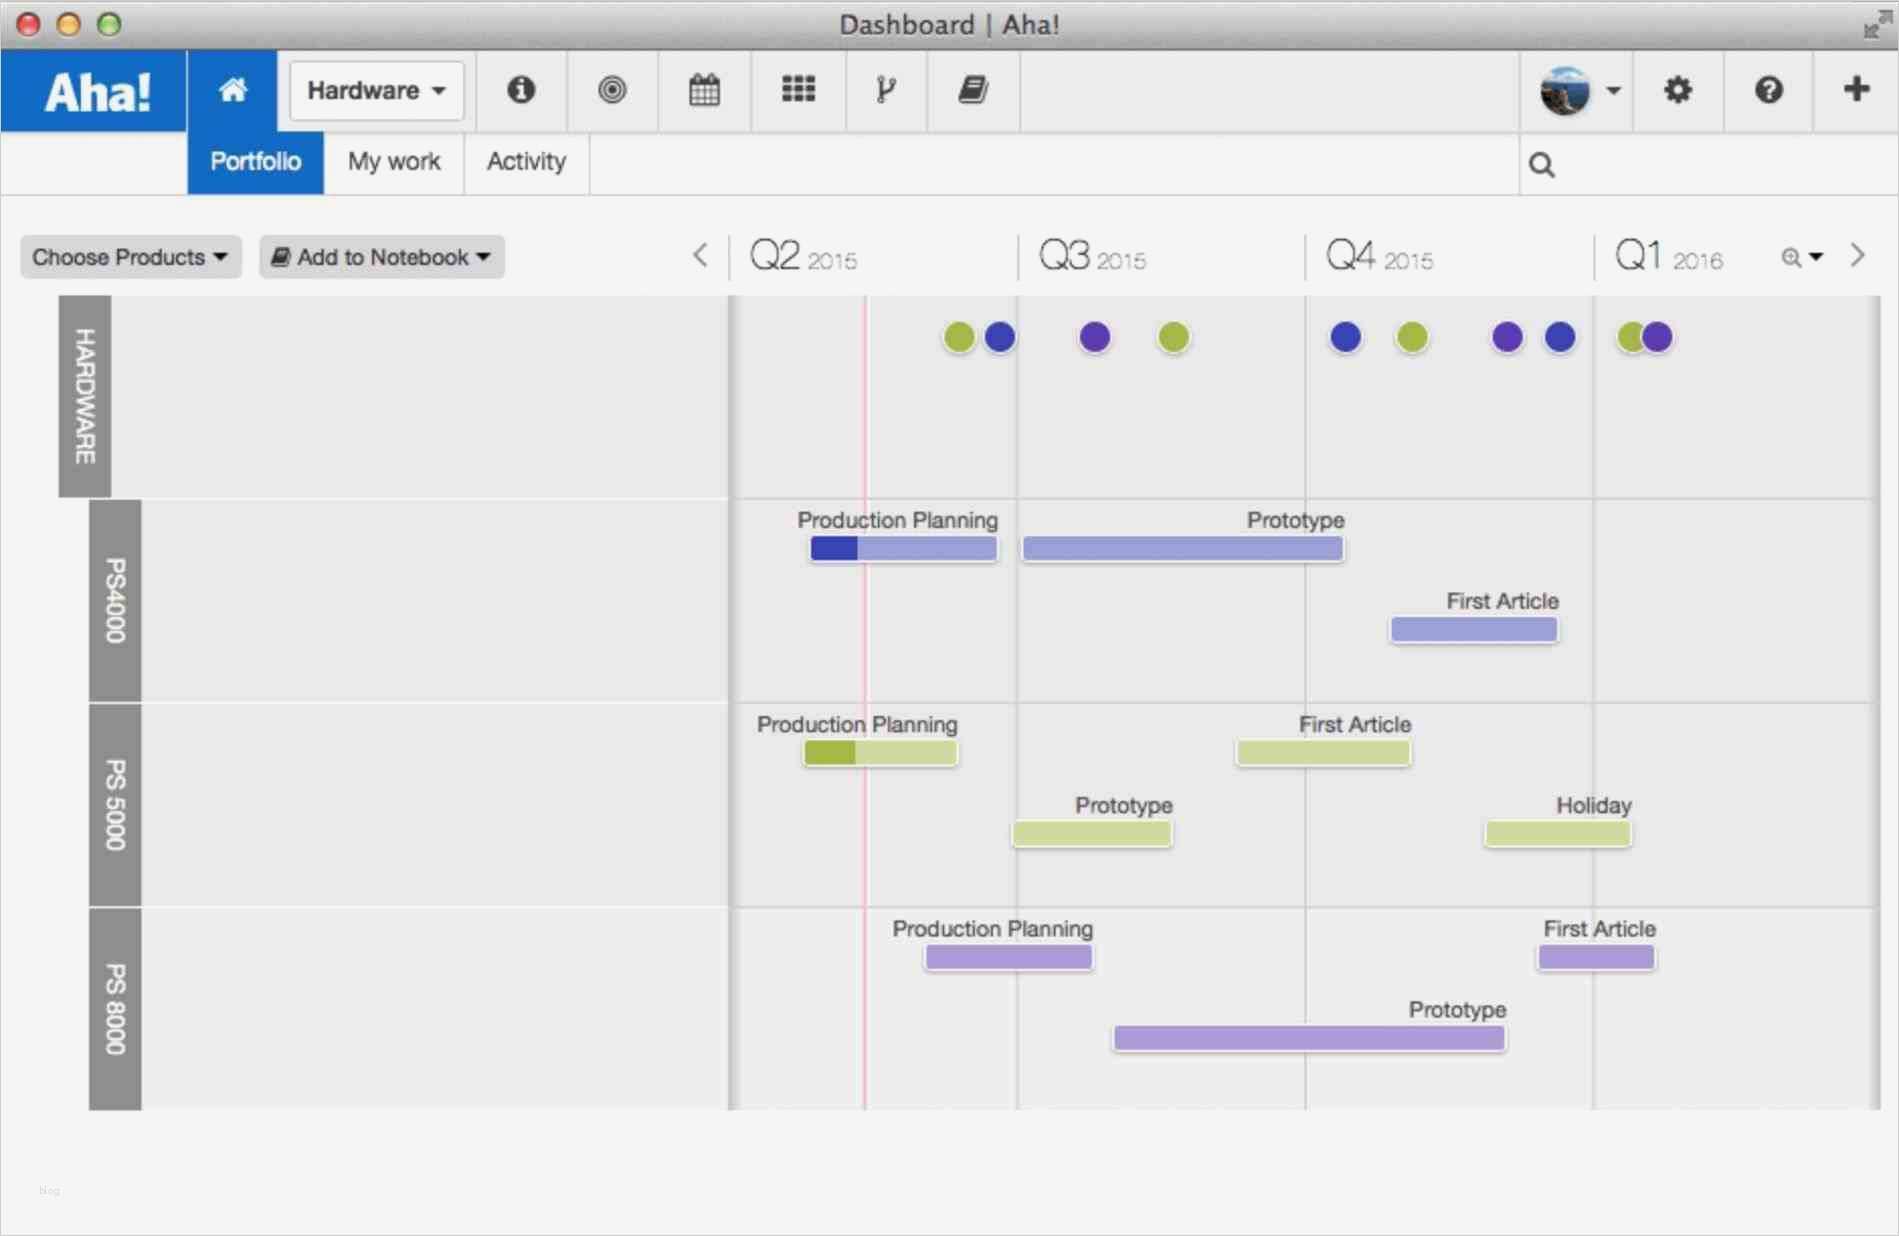Open the timeline zoom dropdown
This screenshot has width=1899, height=1236.
pyautogui.click(x=1802, y=257)
